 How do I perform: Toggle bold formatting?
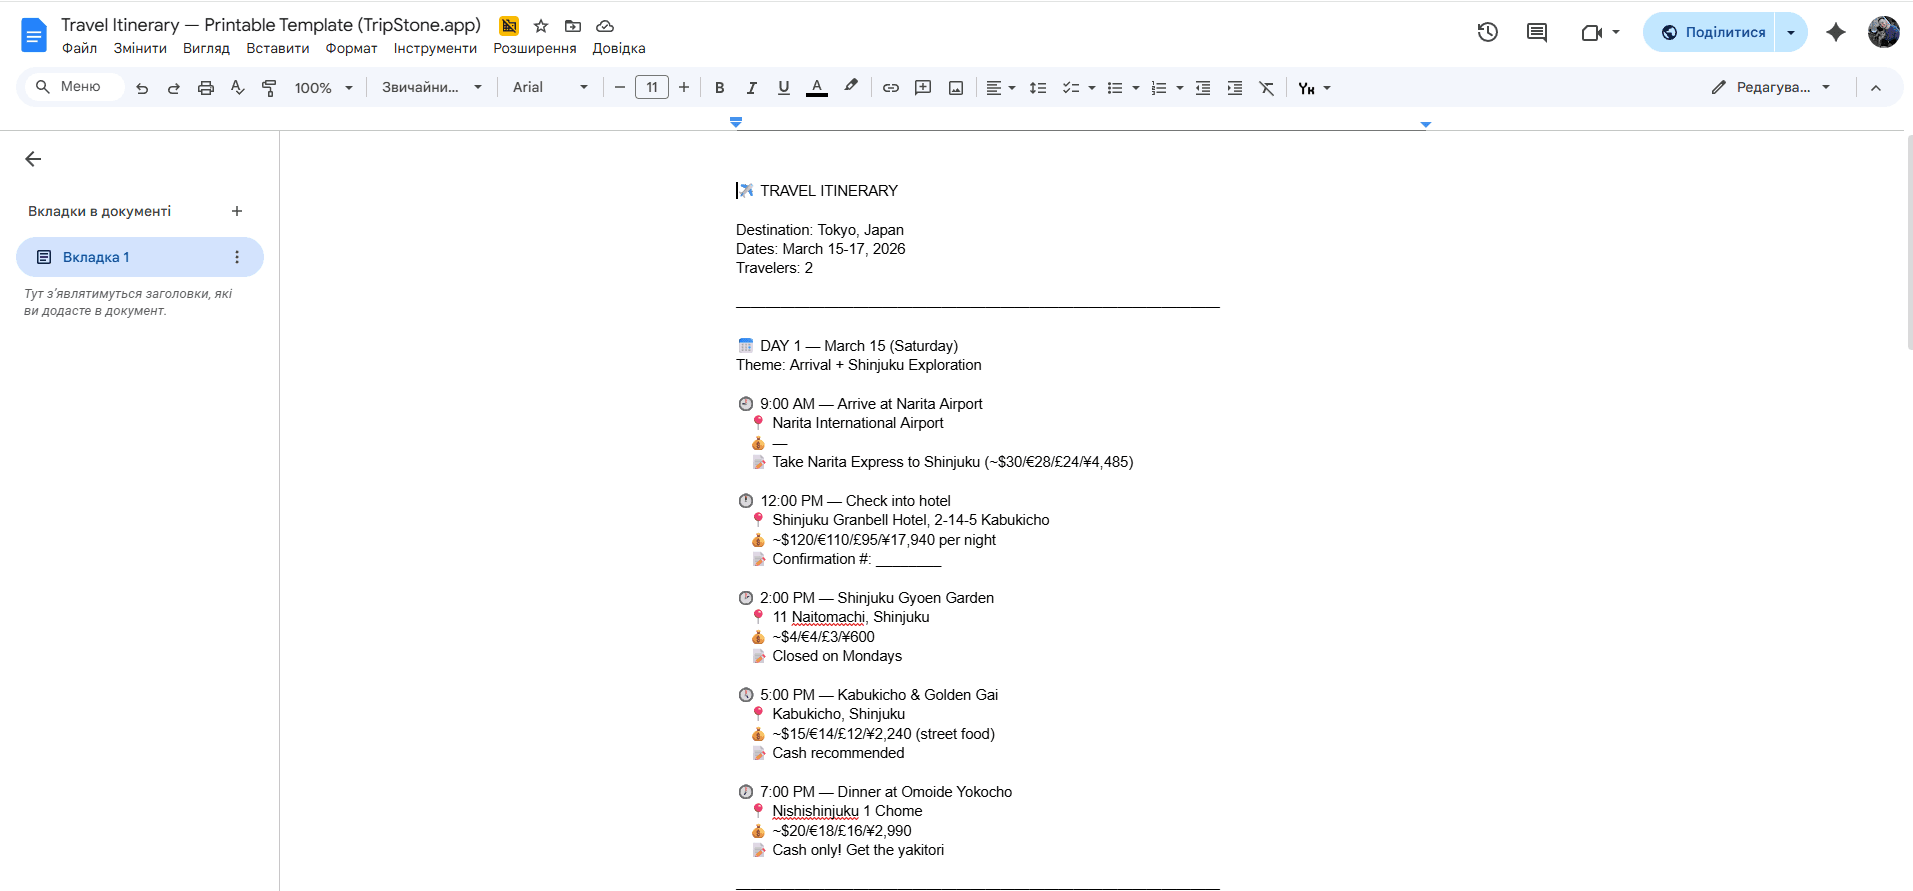click(719, 88)
